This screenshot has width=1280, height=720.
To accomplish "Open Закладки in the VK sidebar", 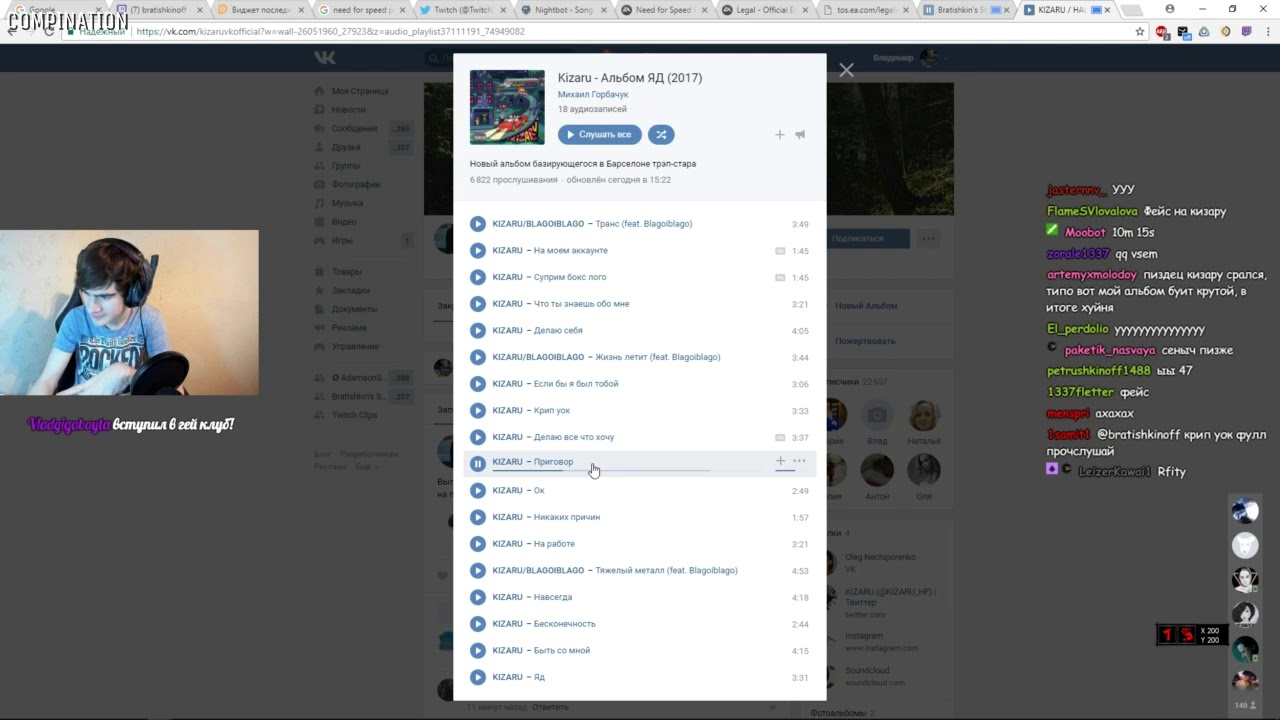I will [350, 291].
